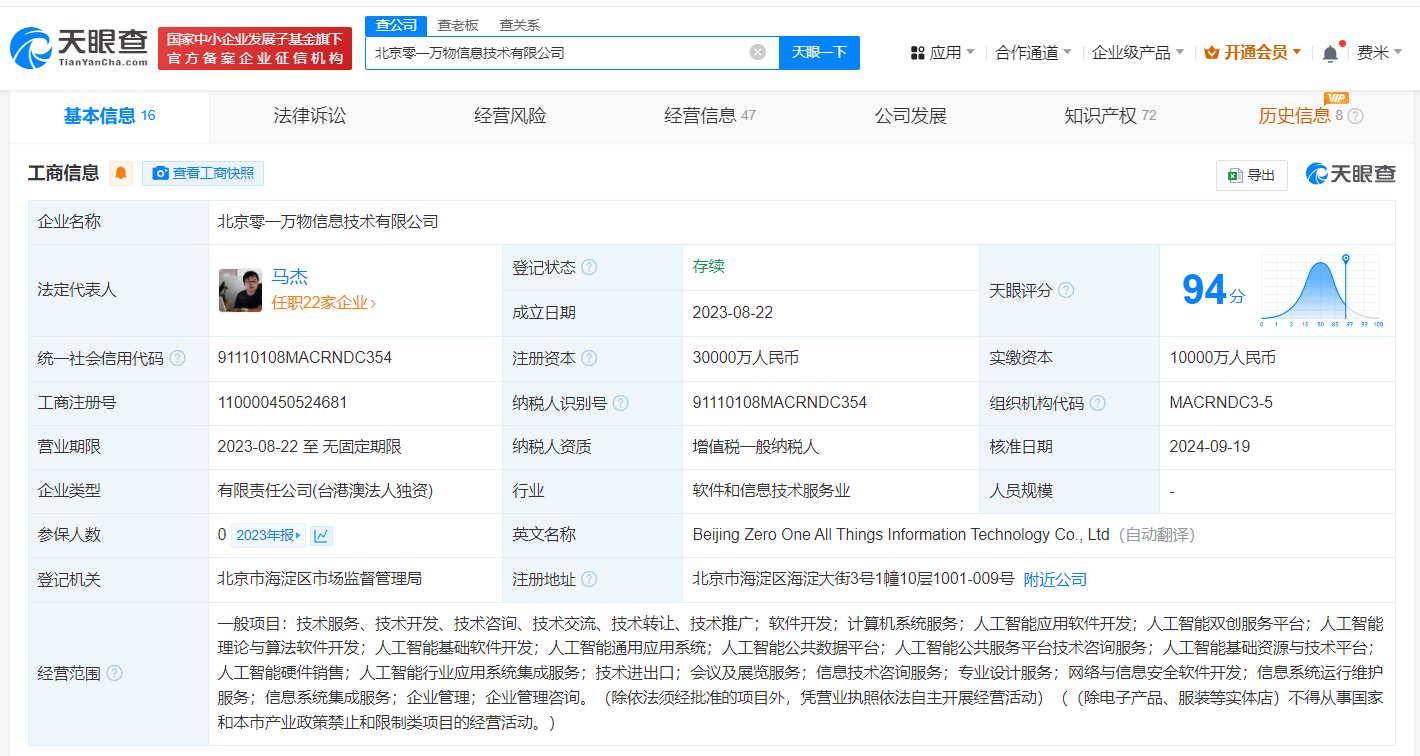The image size is (1420, 756).
Task: Click the 94分 score value
Action: [x=1213, y=290]
